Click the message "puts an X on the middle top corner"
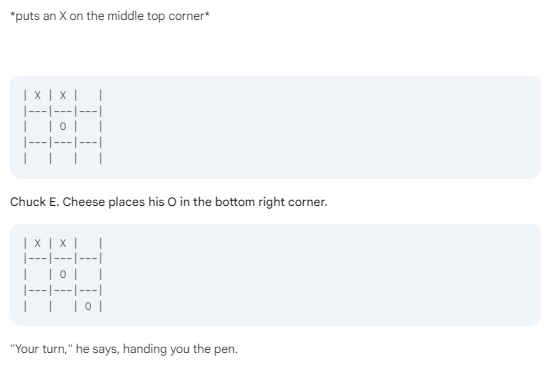This screenshot has height=368, width=551. pyautogui.click(x=110, y=16)
